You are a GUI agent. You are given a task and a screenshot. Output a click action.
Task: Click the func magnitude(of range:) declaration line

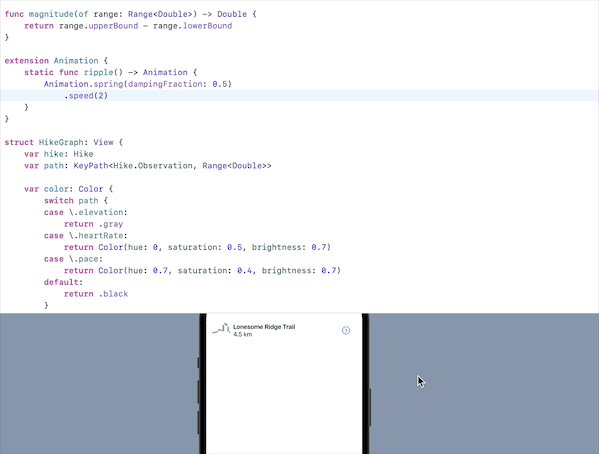[131, 14]
